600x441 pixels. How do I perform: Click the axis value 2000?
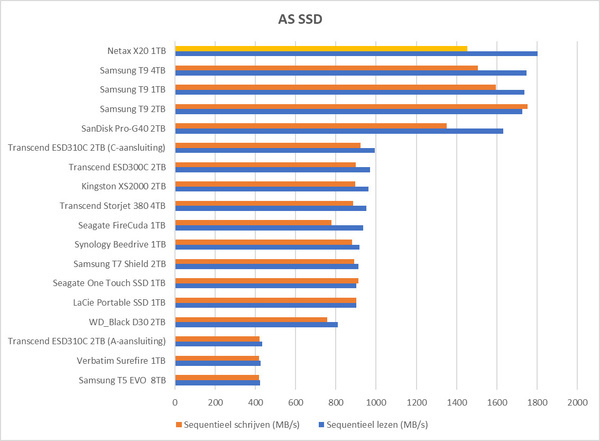click(577, 403)
